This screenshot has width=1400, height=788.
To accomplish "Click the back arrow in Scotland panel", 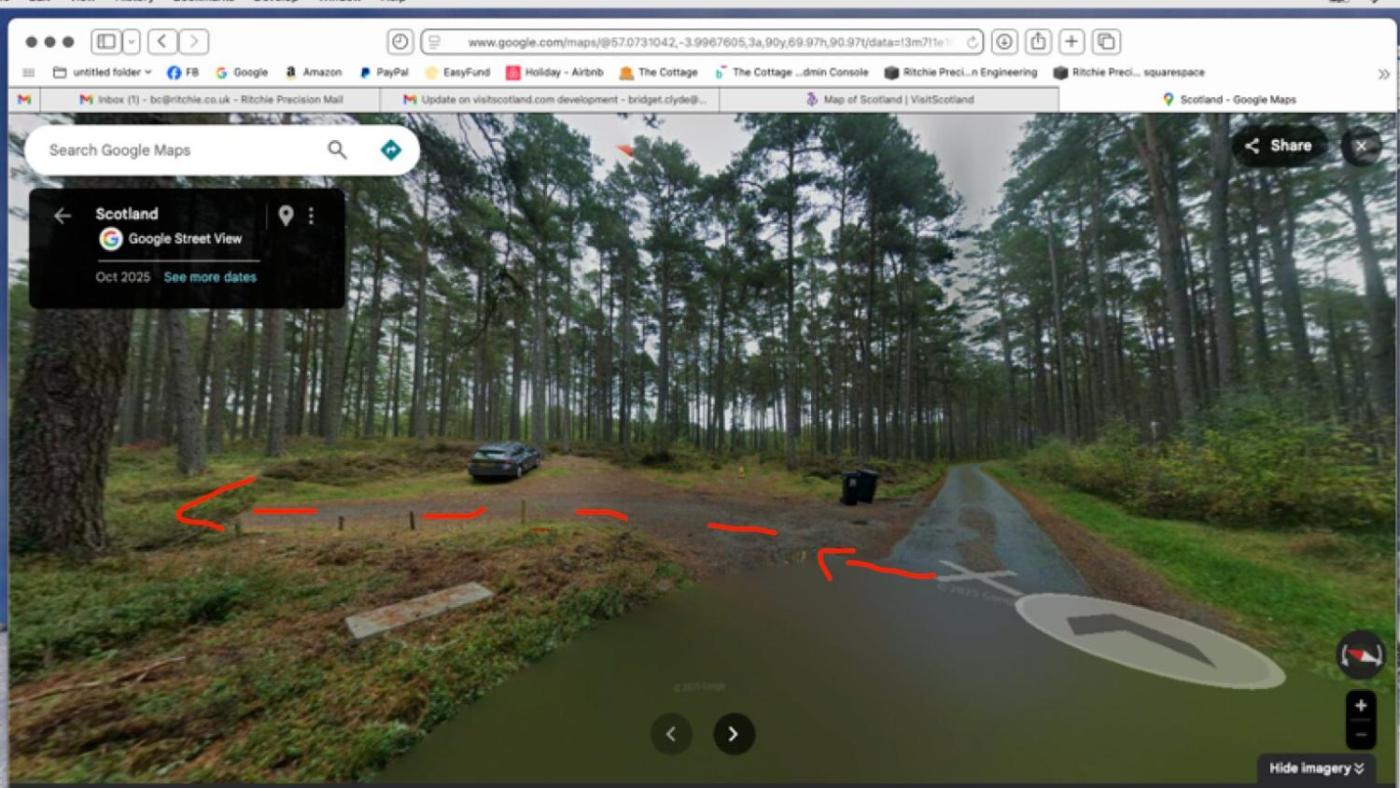I will [x=62, y=215].
